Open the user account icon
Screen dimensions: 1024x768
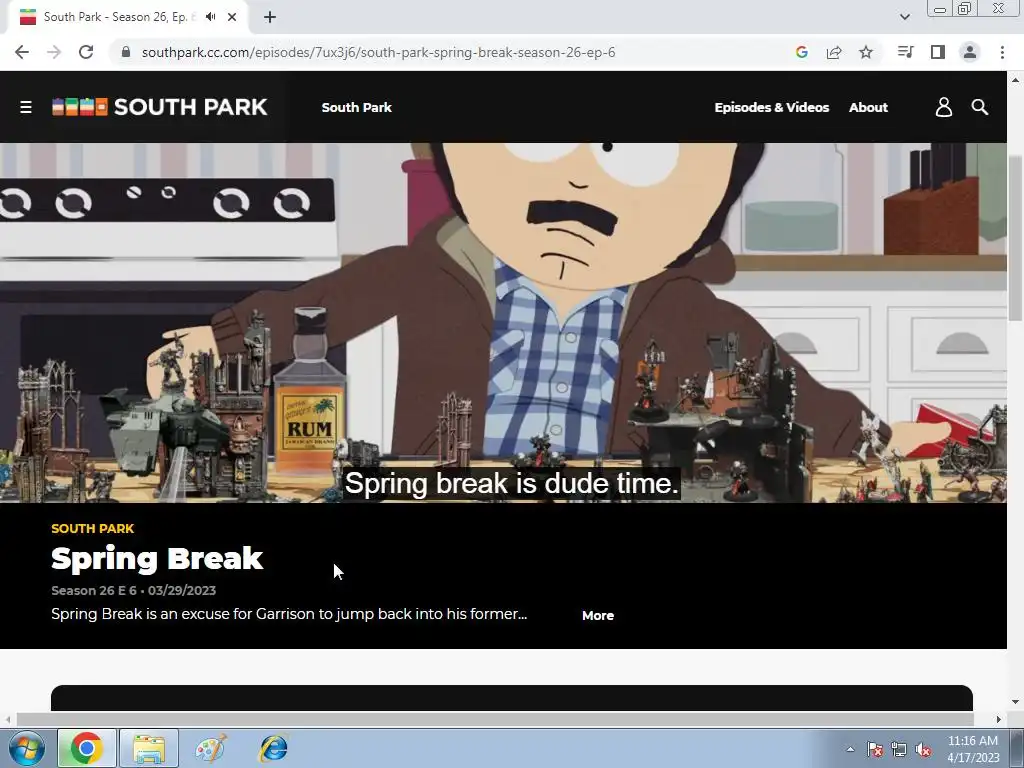tap(944, 107)
